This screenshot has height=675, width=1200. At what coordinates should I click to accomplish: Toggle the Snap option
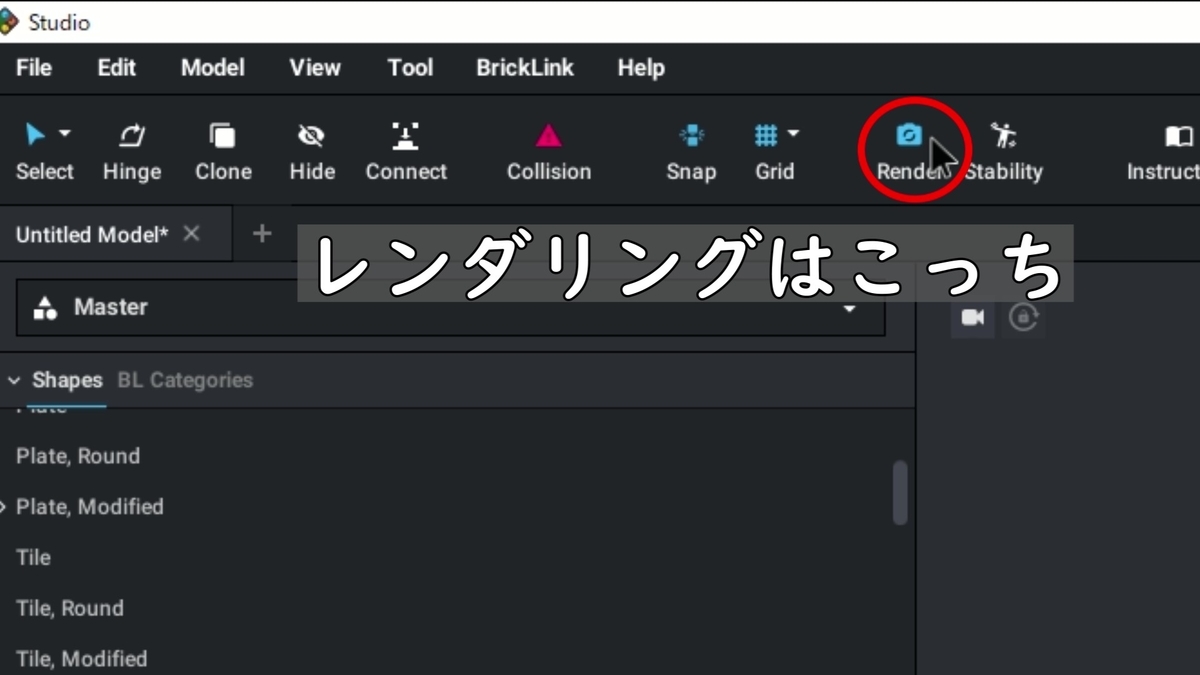(x=691, y=152)
